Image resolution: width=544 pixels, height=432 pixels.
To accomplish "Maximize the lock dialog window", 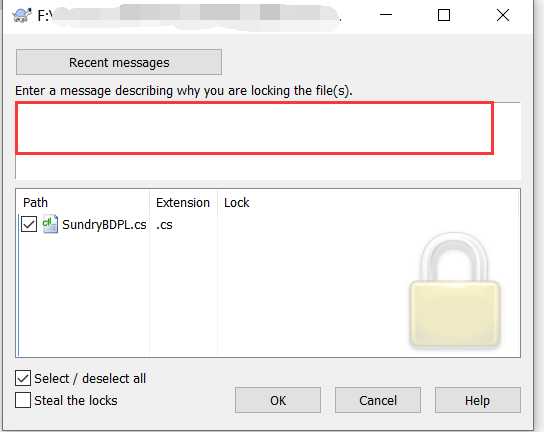I will click(x=444, y=15).
